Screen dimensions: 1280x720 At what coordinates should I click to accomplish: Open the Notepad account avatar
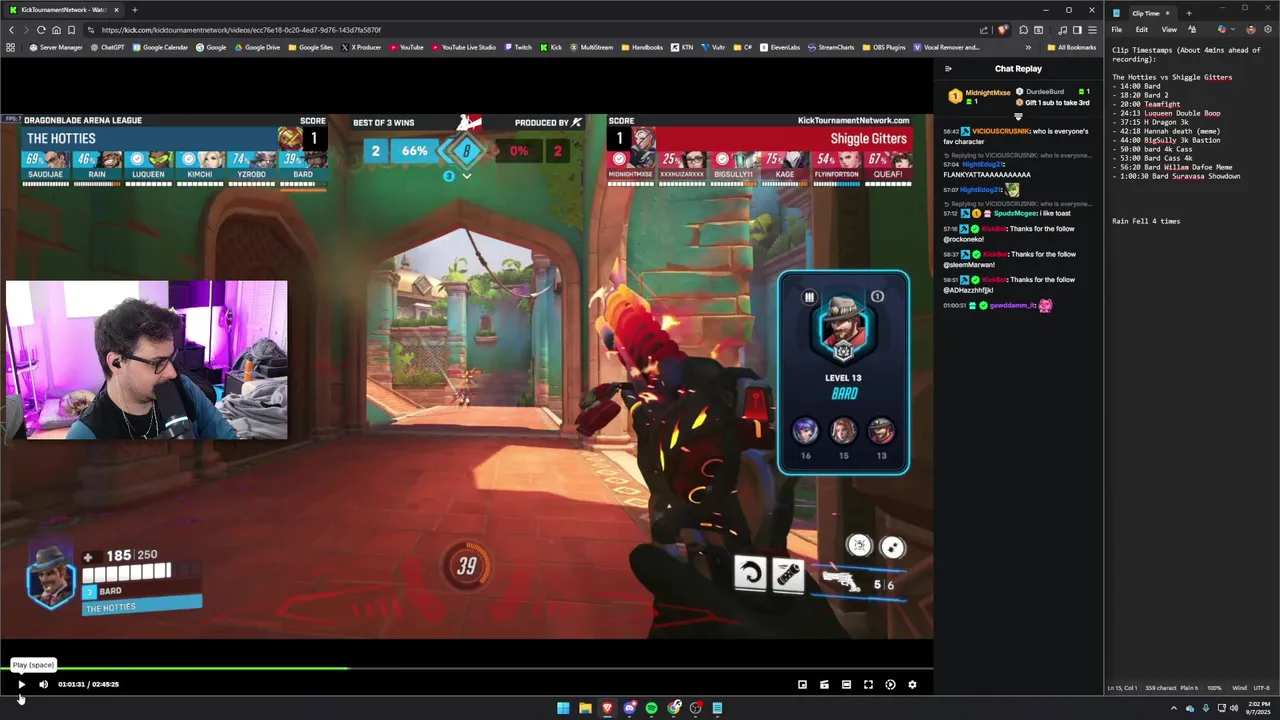(x=1251, y=30)
